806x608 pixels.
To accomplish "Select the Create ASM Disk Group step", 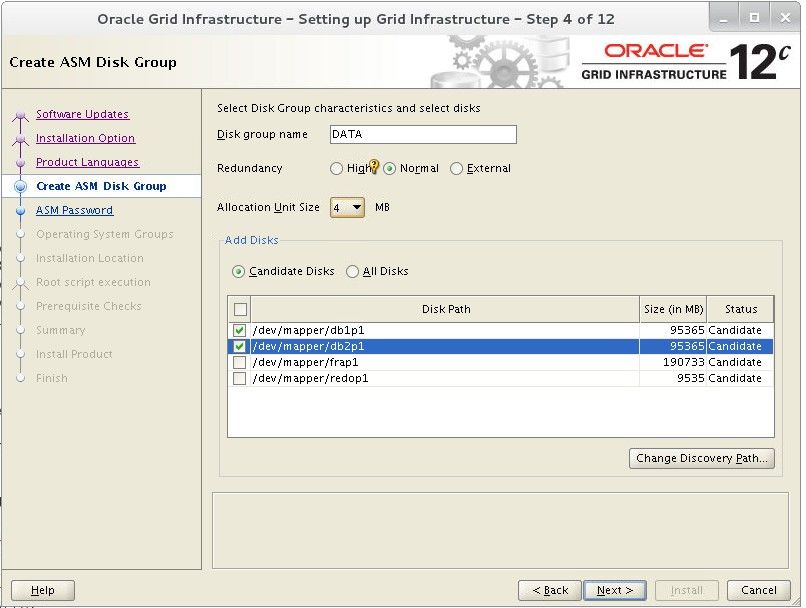I will coord(101,186).
